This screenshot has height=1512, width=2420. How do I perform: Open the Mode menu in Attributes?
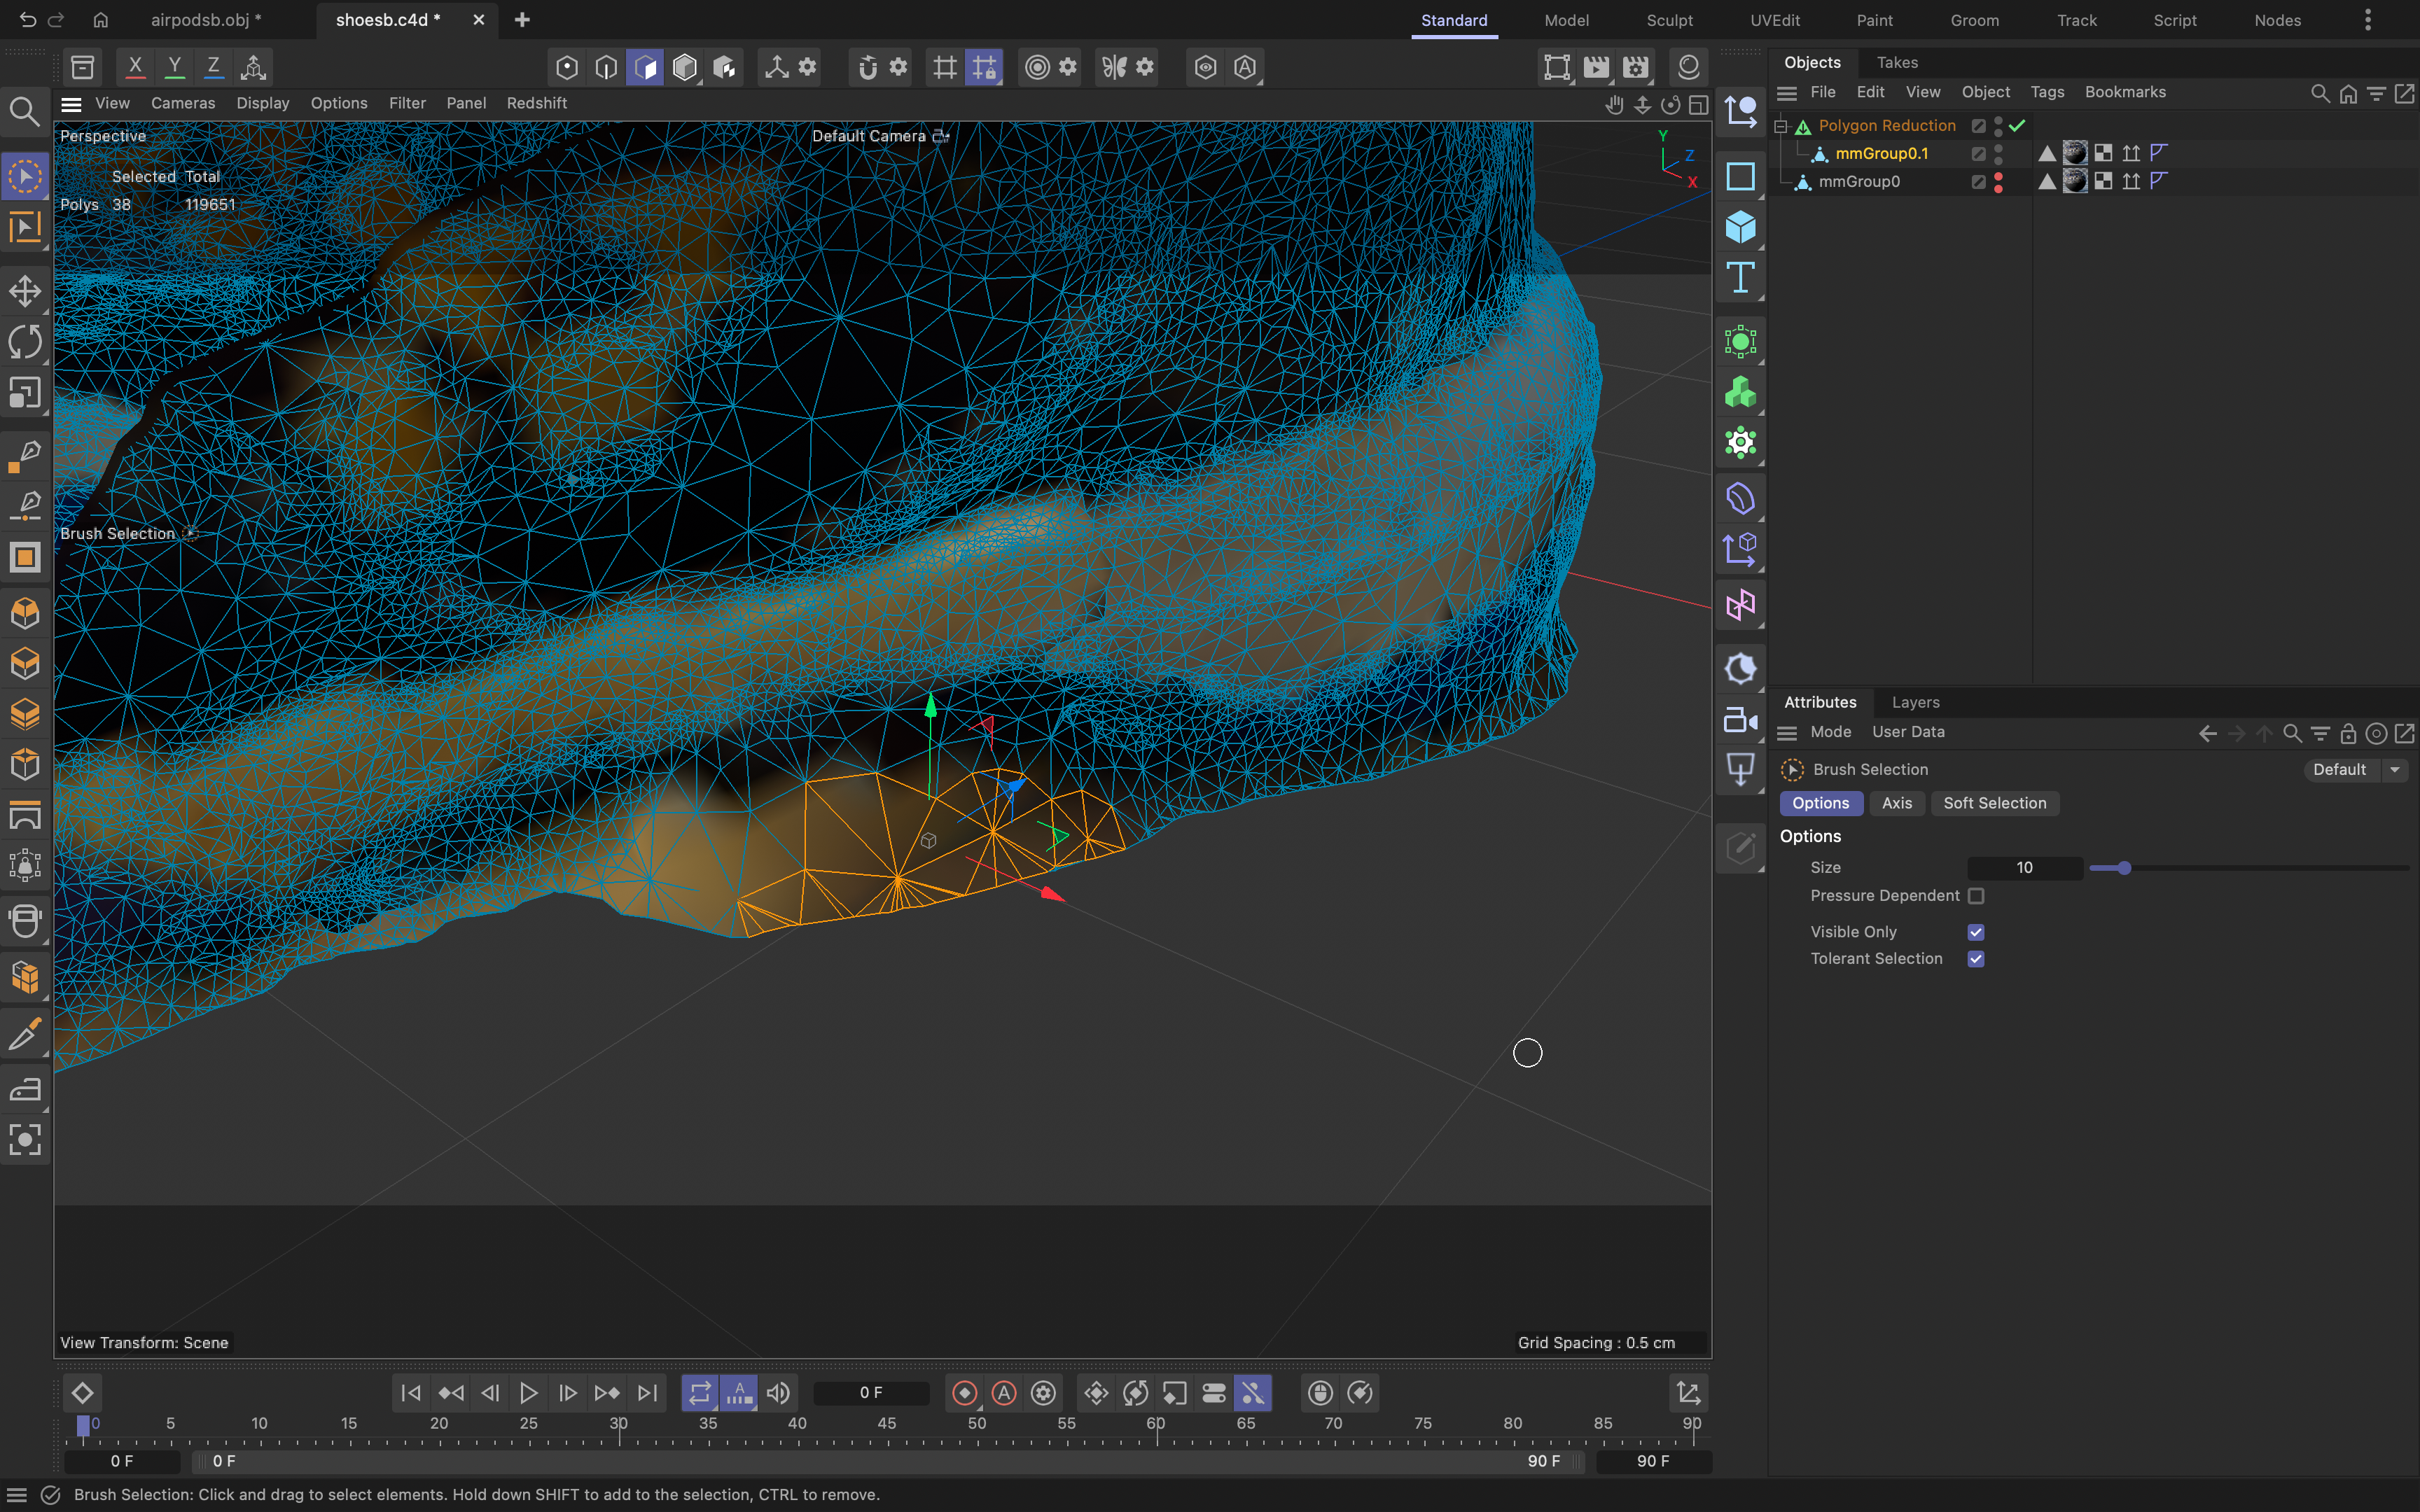[x=1832, y=732]
